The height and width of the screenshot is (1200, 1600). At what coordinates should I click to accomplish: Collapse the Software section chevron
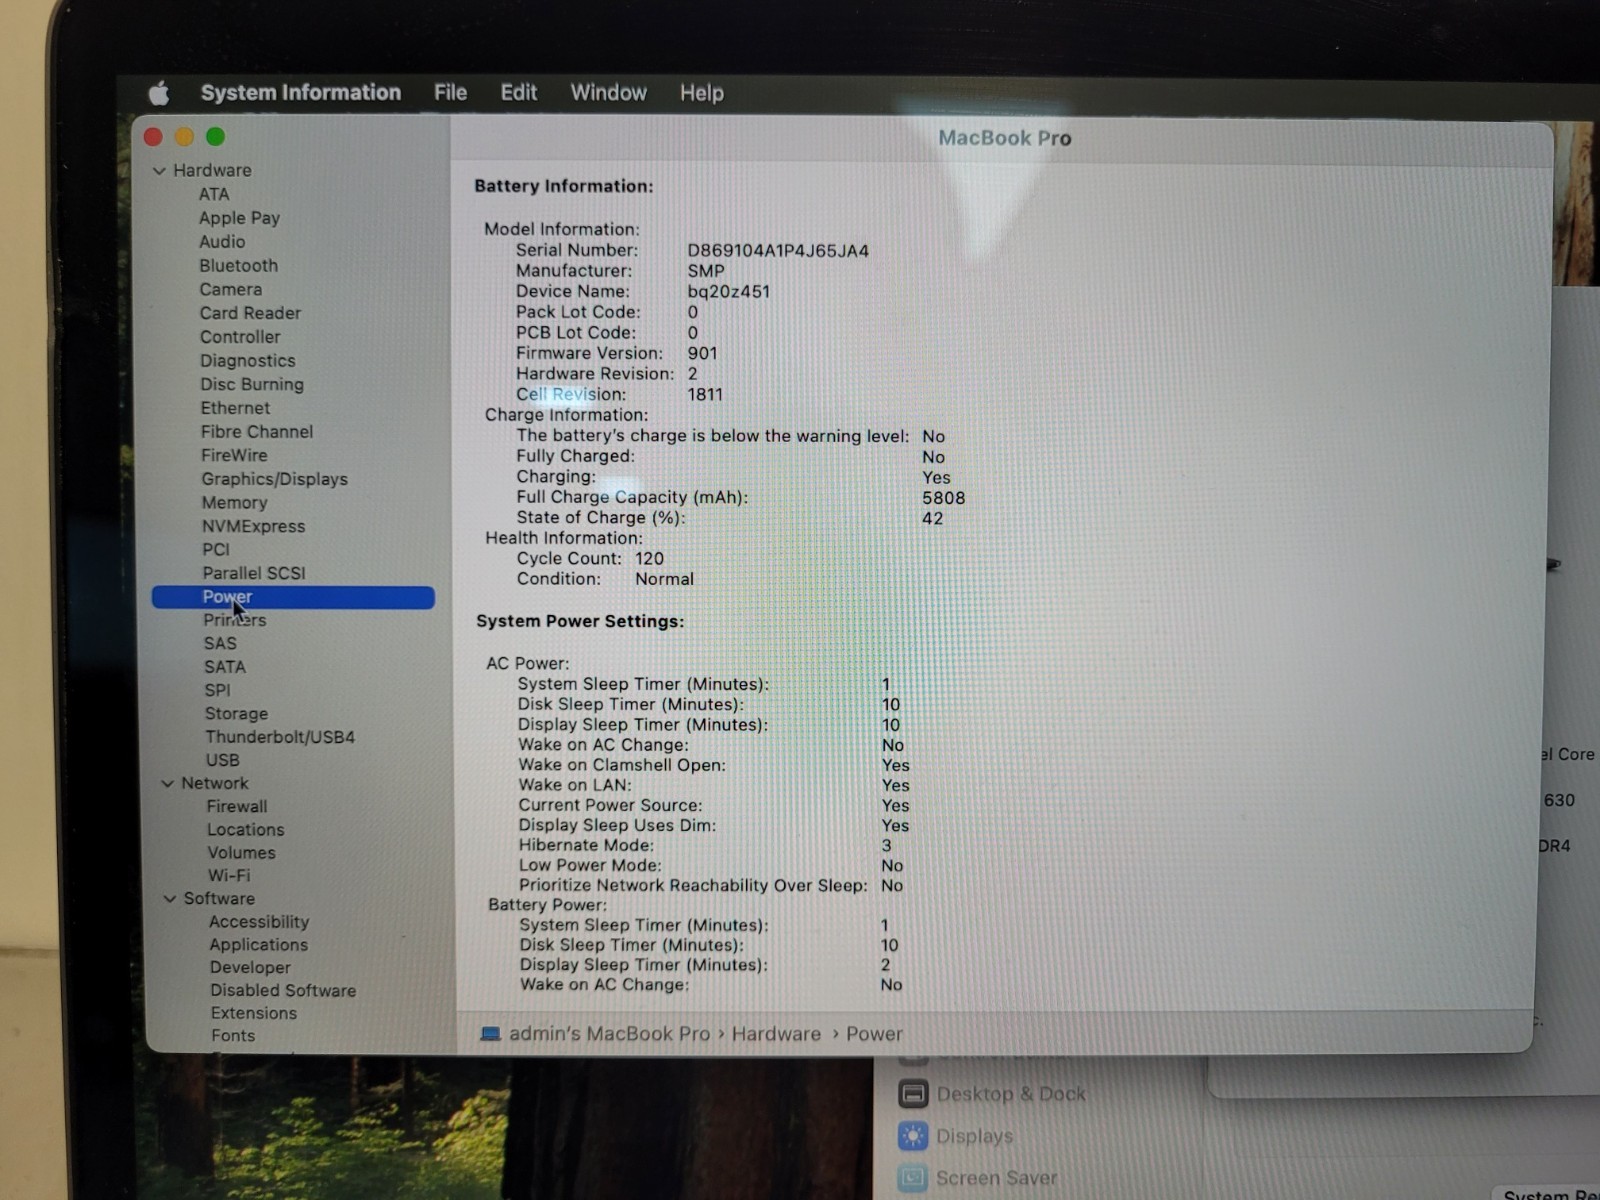tap(169, 899)
